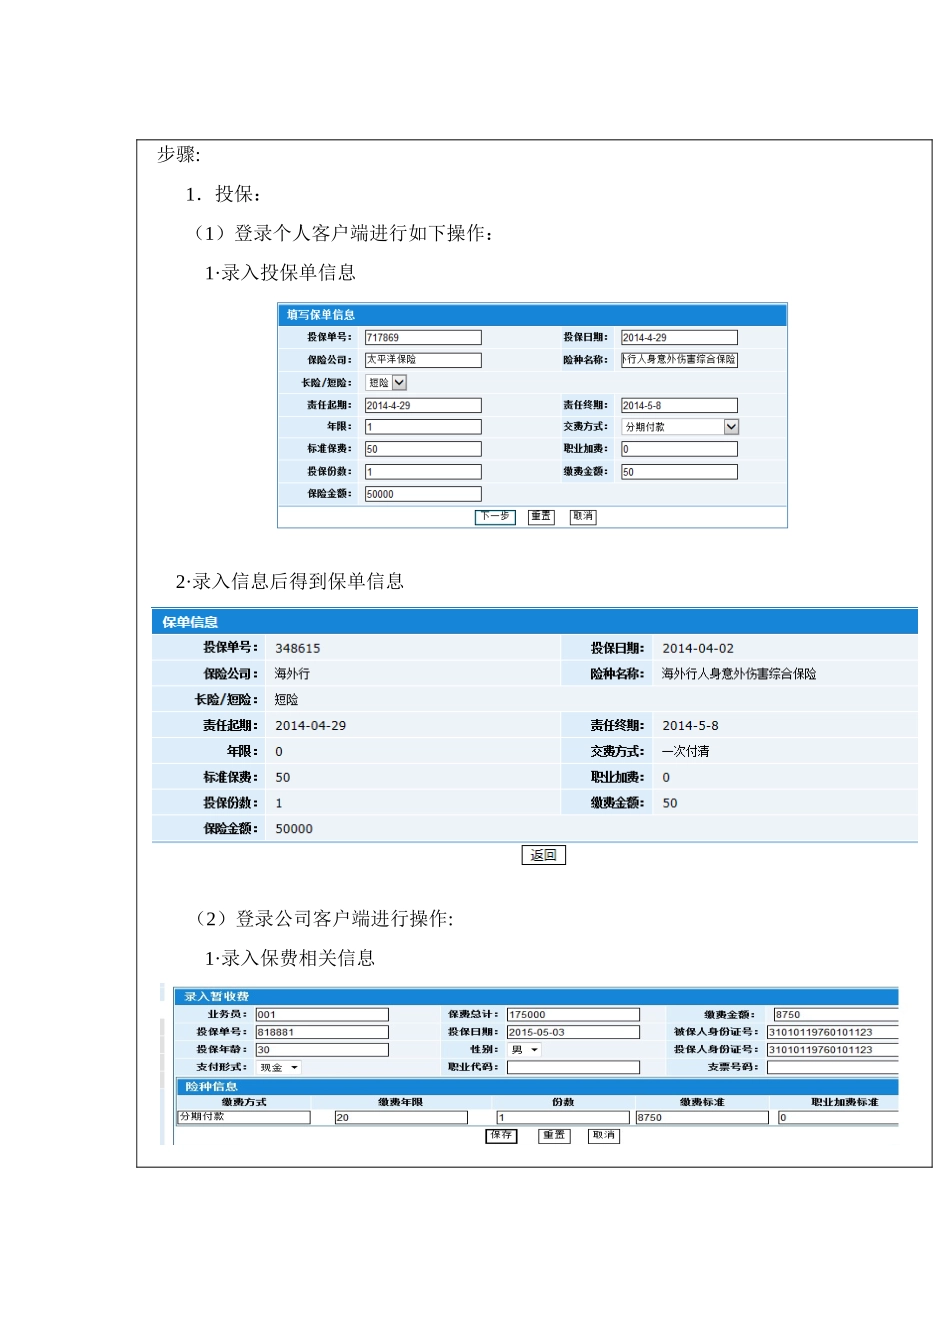Screen dimensions: 950x1342
Task: Click the 险种信息 section header
Action: [x=537, y=1086]
